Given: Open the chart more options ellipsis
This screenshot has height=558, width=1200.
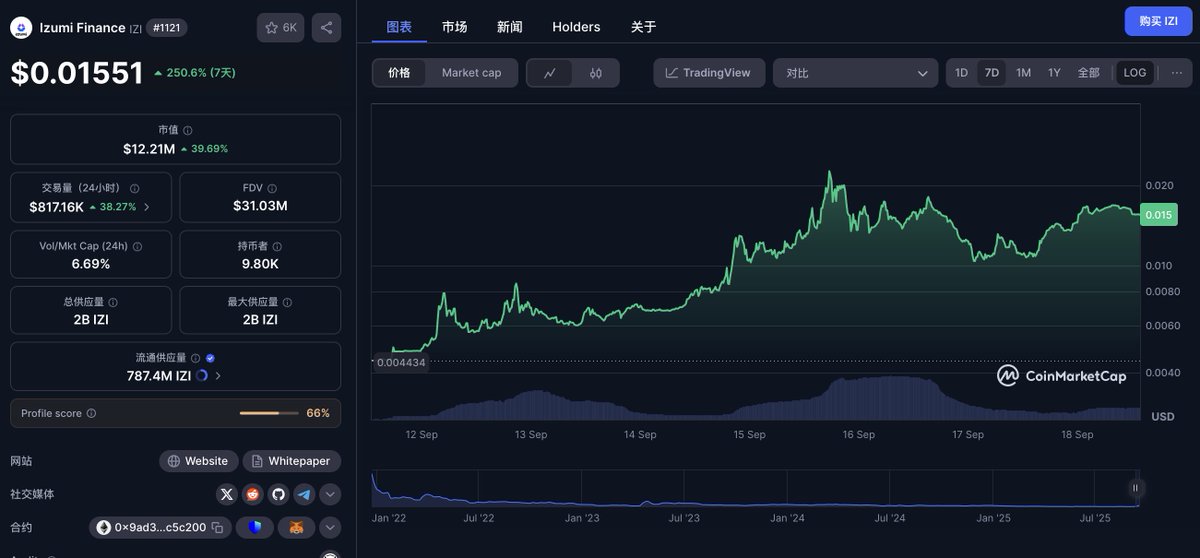Looking at the screenshot, I should pos(1176,73).
